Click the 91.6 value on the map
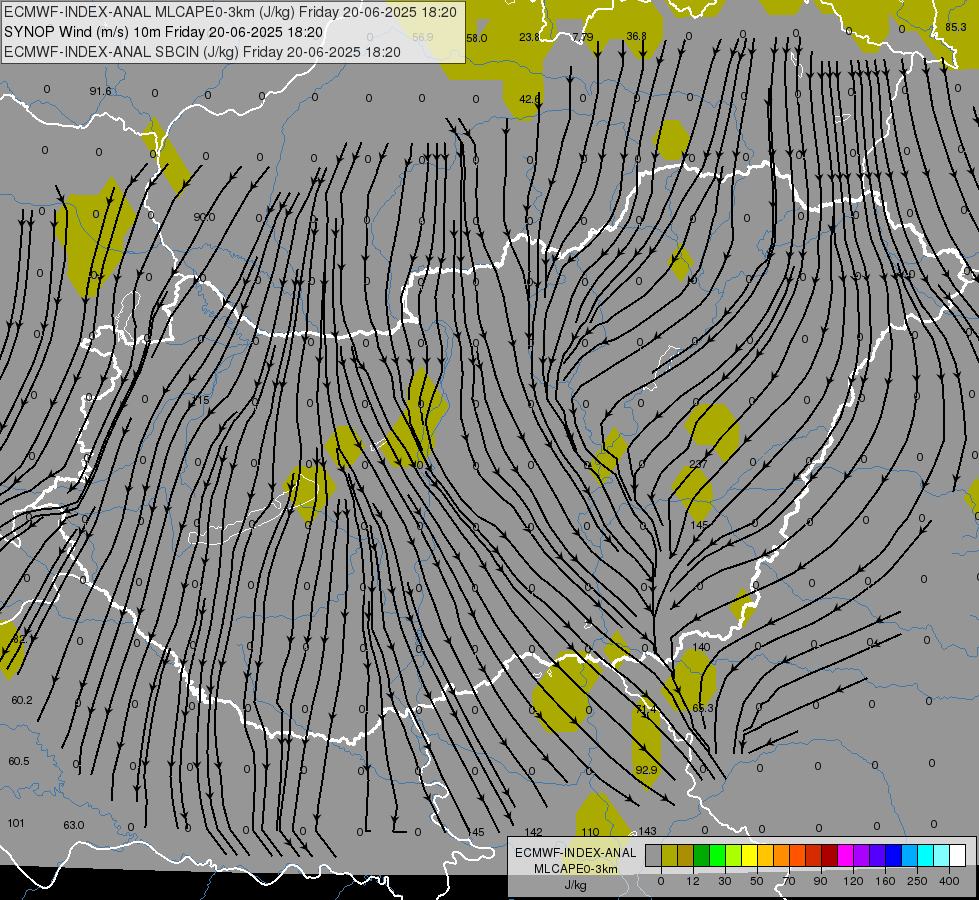Viewport: 979px width, 900px height. [x=100, y=91]
